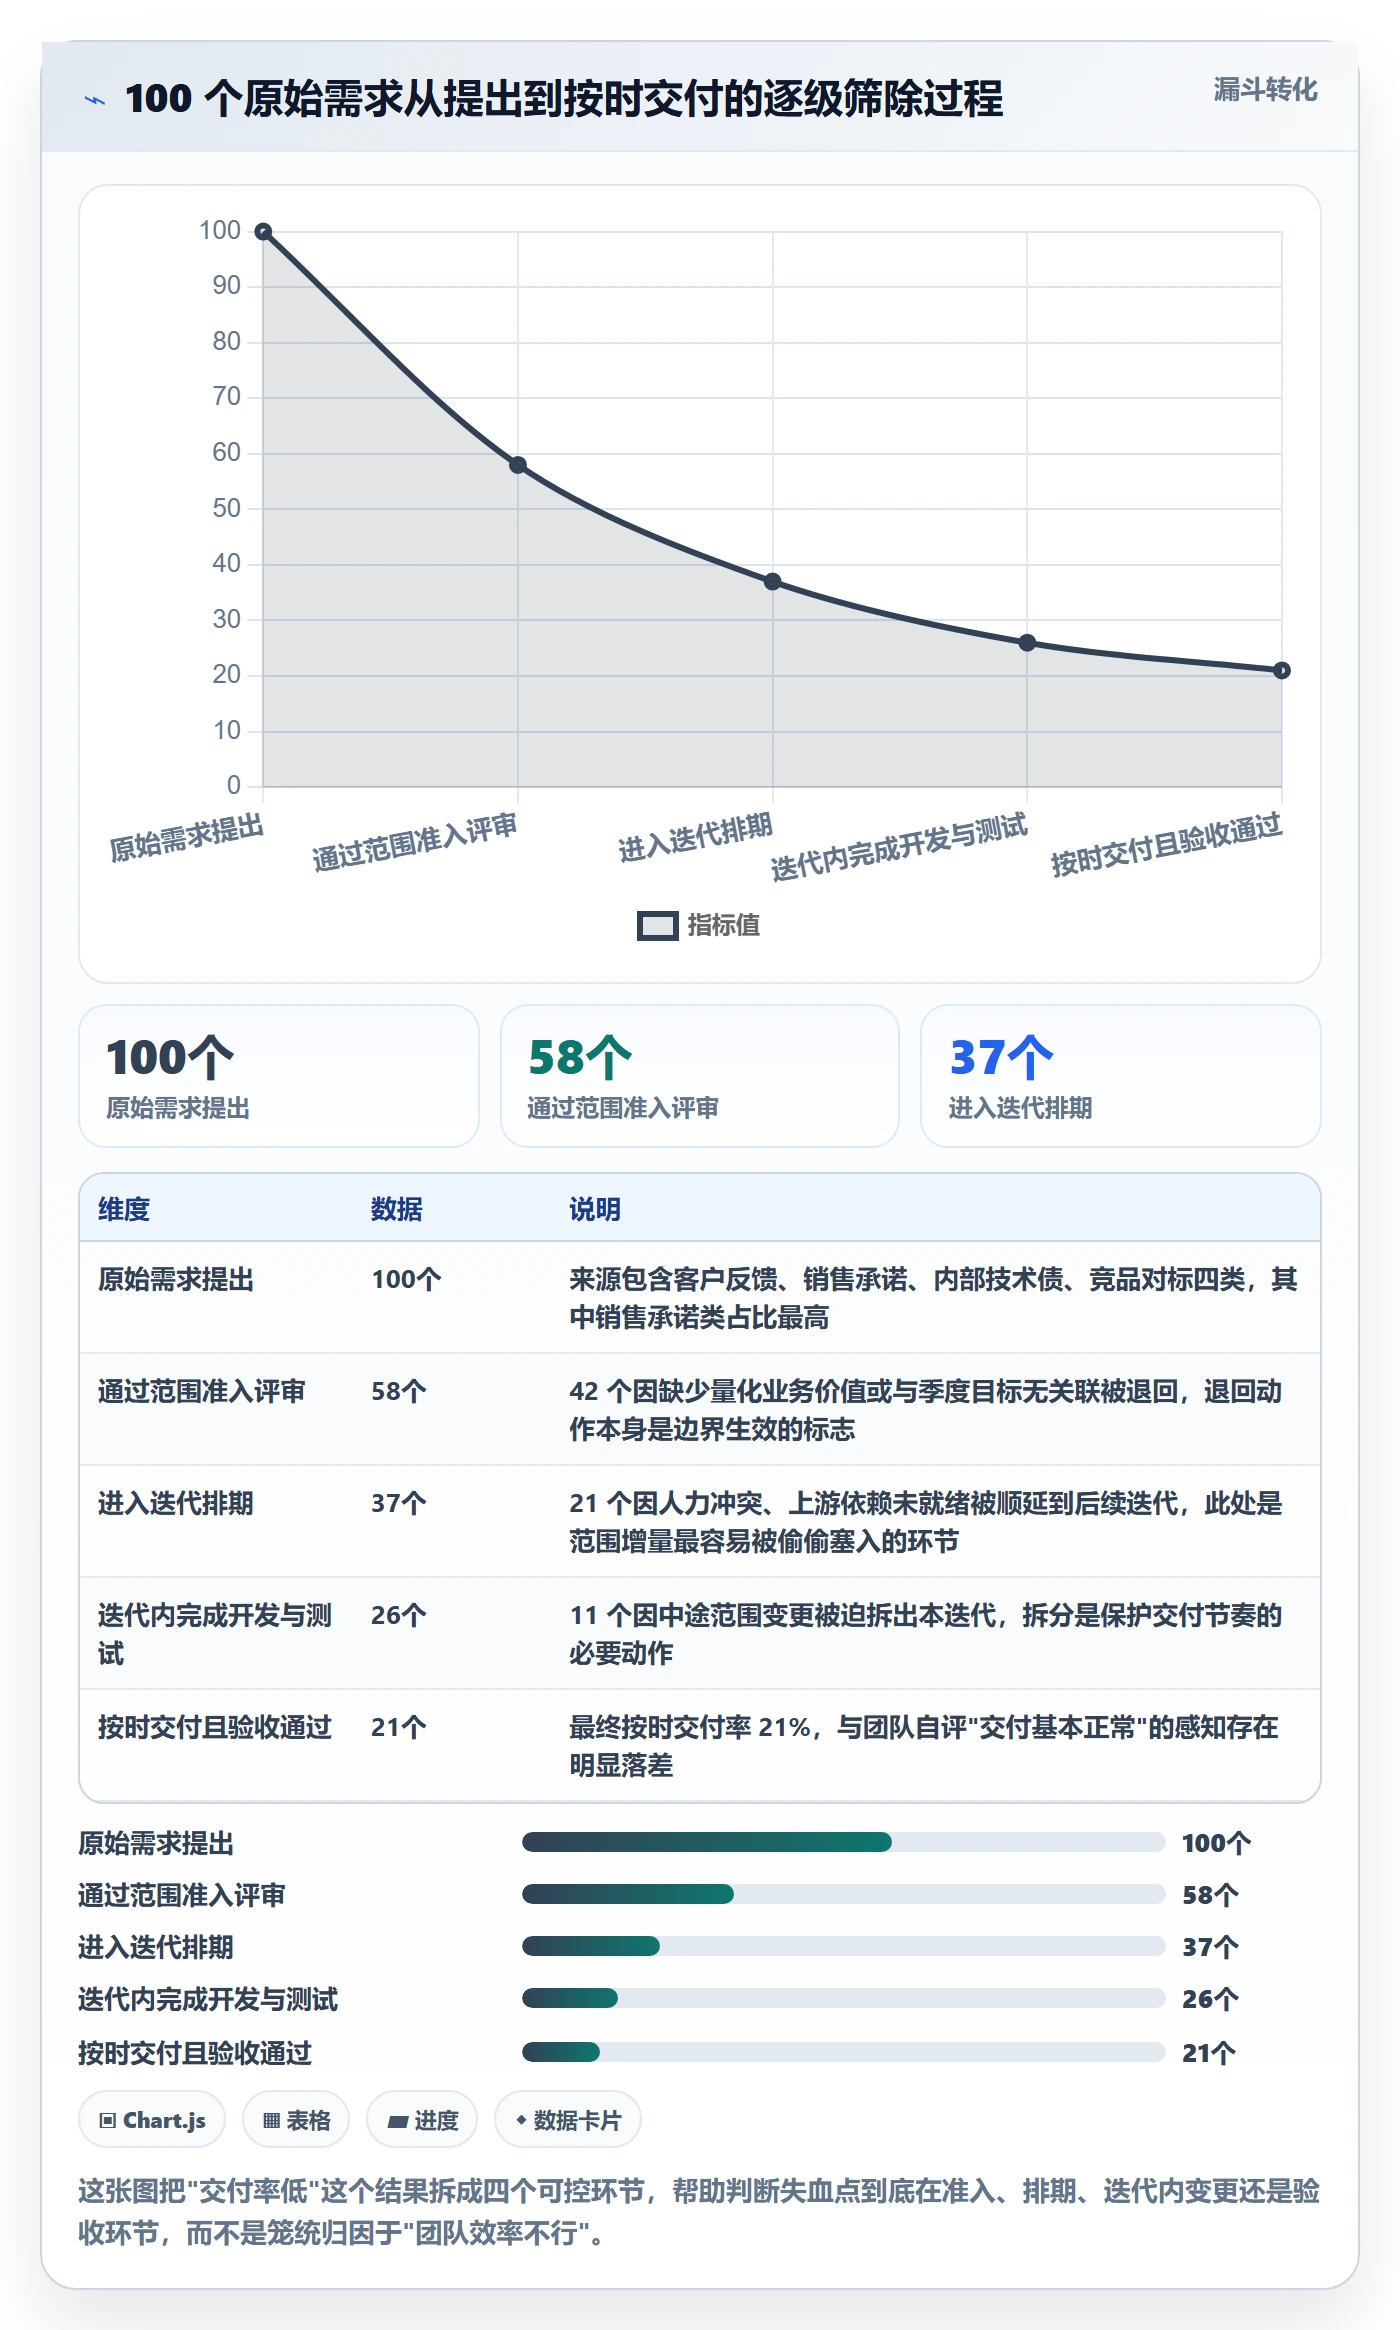Click the 迭代内完成开发与测试 progress bar
This screenshot has width=1400, height=2330.
[x=844, y=1998]
